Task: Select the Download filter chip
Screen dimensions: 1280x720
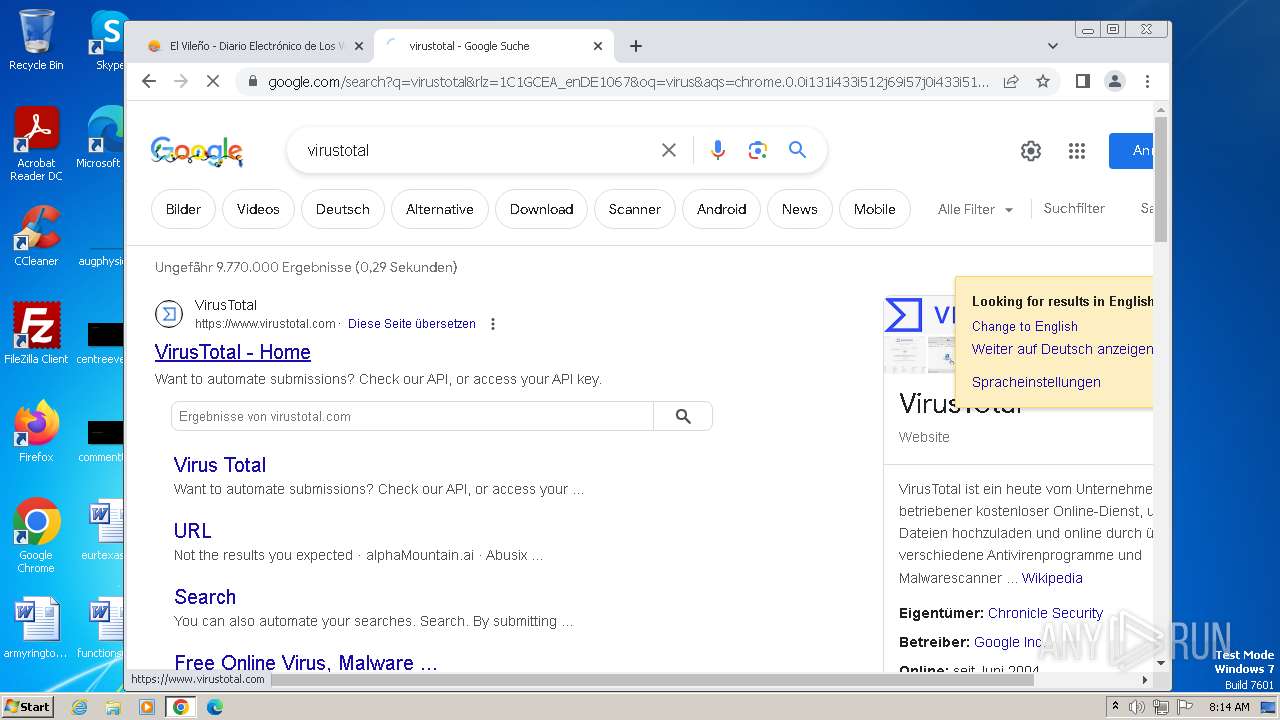Action: pyautogui.click(x=541, y=209)
